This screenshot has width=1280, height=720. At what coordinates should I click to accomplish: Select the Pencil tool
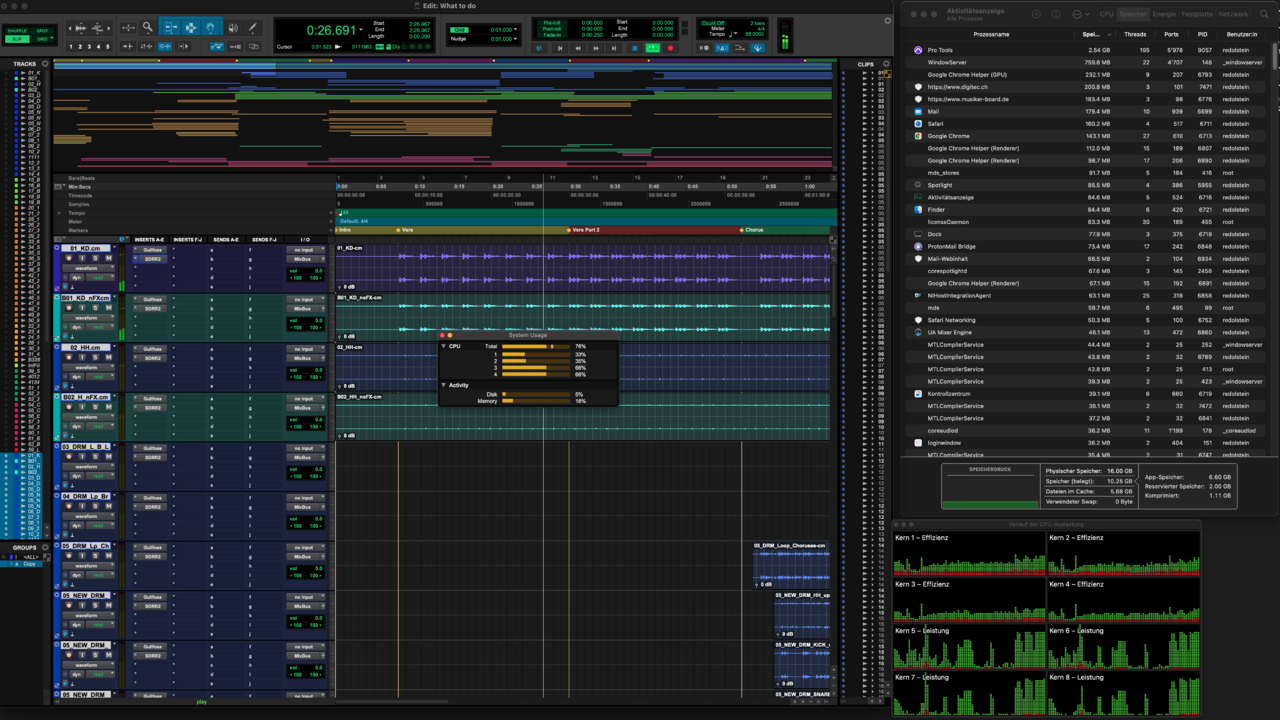coord(252,27)
